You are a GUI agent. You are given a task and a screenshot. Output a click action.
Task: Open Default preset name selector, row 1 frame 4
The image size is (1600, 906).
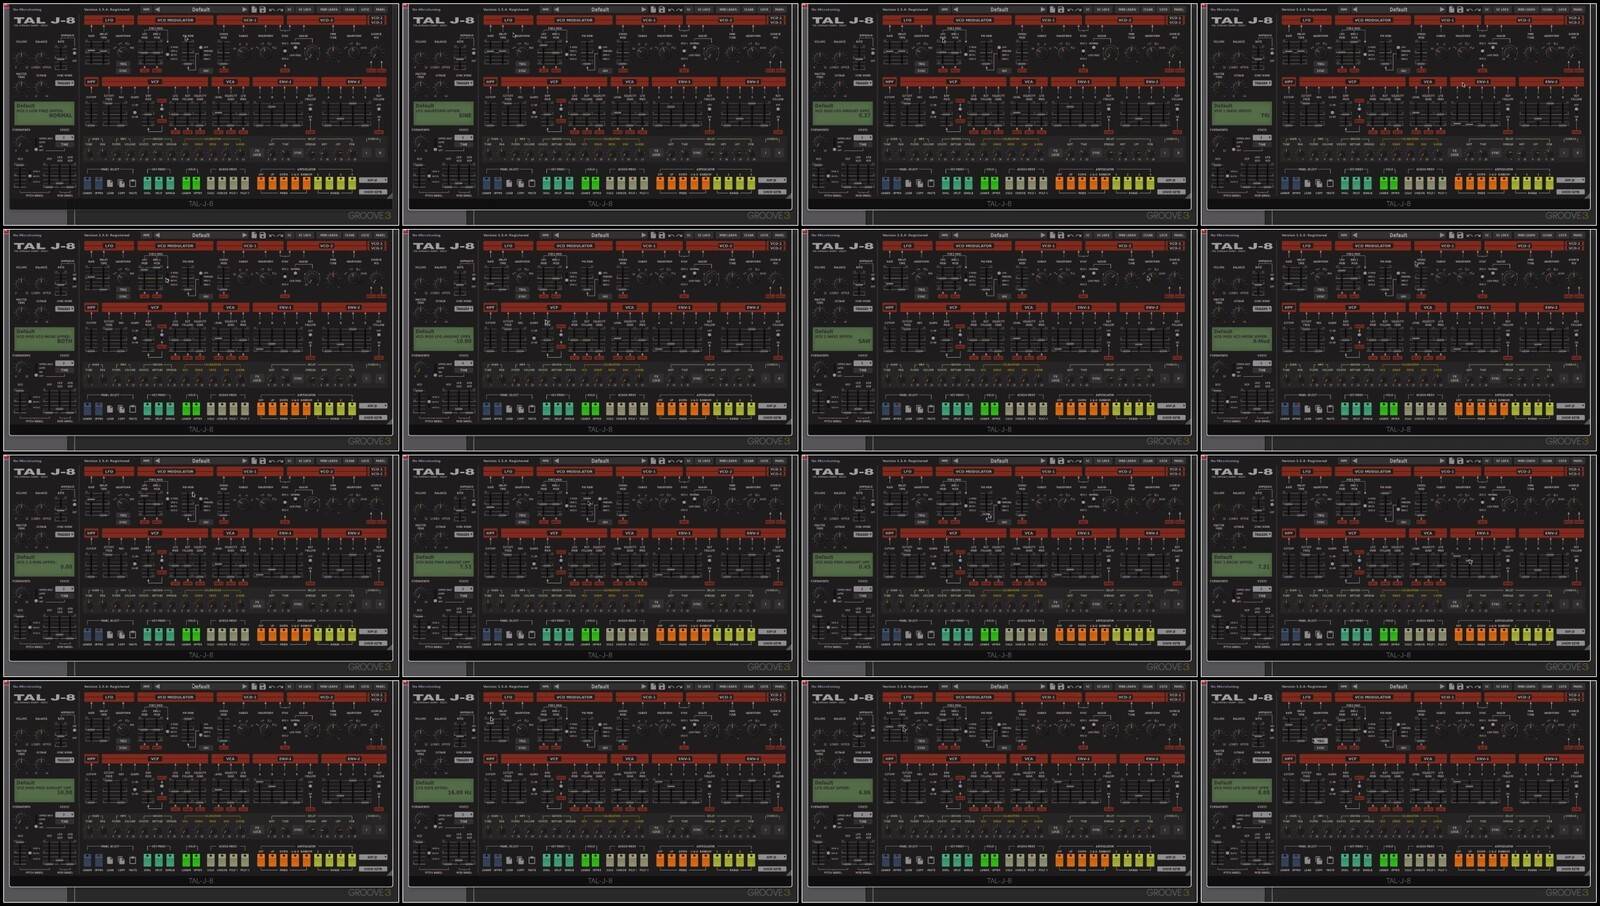coord(1400,10)
